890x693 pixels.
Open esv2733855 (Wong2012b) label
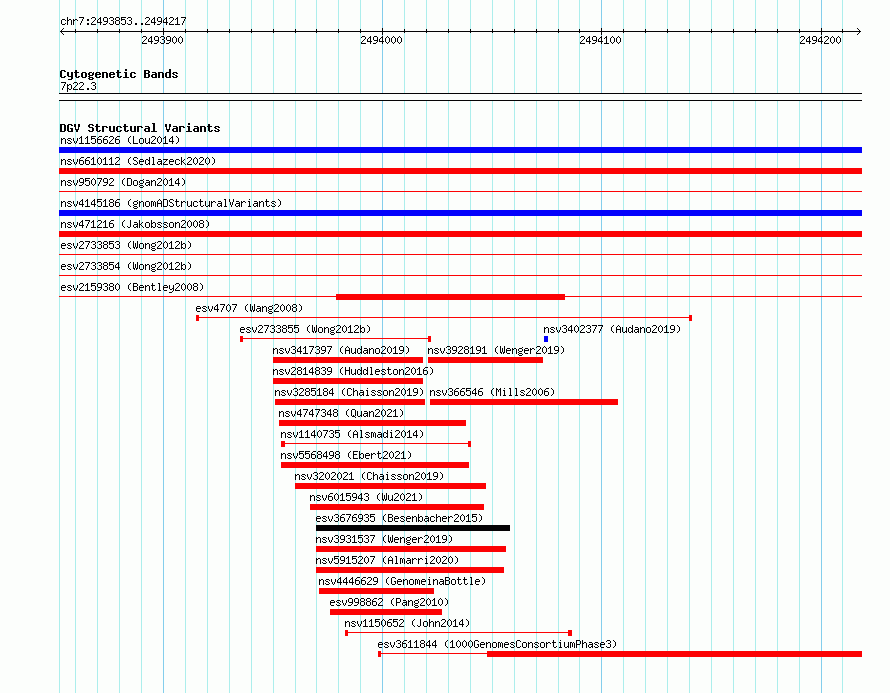click(x=305, y=329)
